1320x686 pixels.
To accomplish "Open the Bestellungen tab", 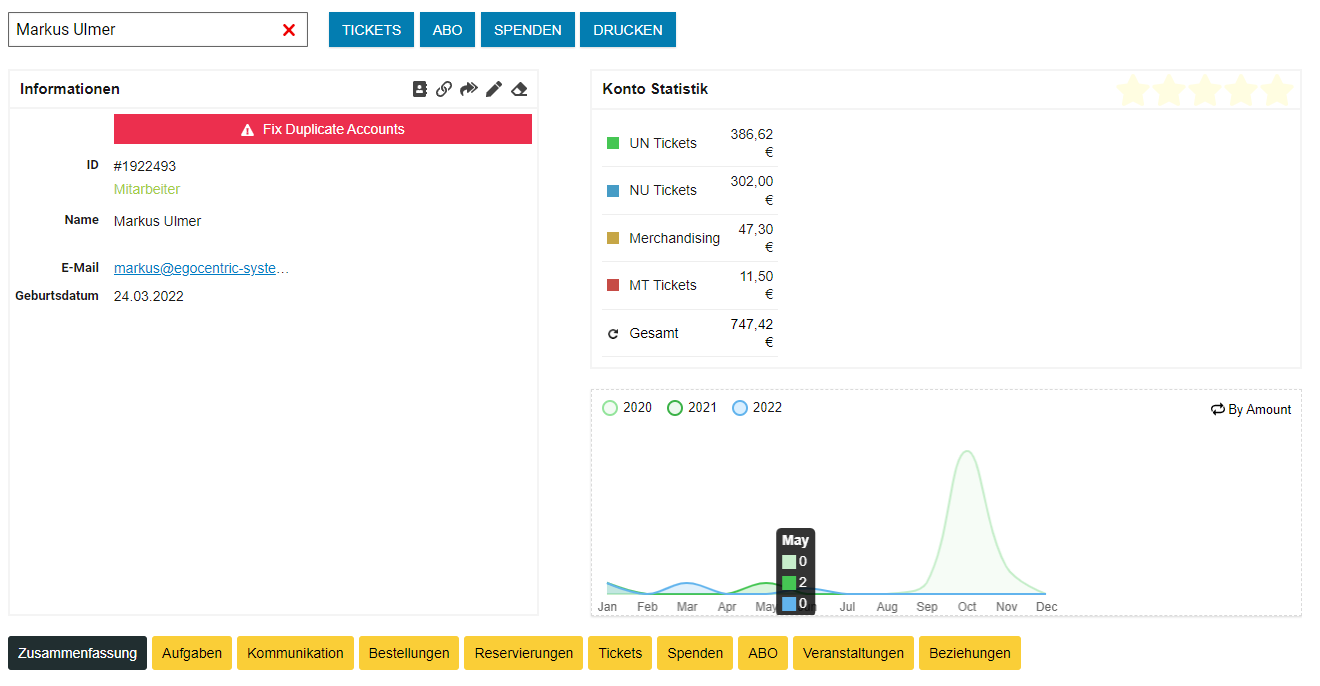I will tap(409, 653).
